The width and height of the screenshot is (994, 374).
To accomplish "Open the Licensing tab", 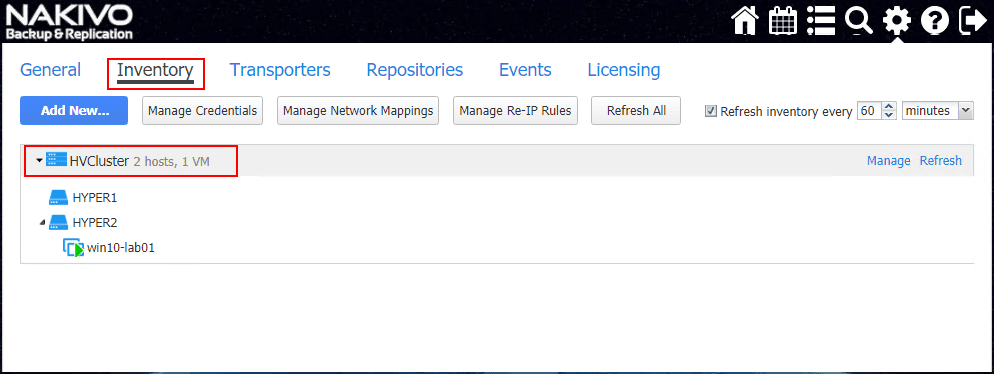I will pos(624,70).
